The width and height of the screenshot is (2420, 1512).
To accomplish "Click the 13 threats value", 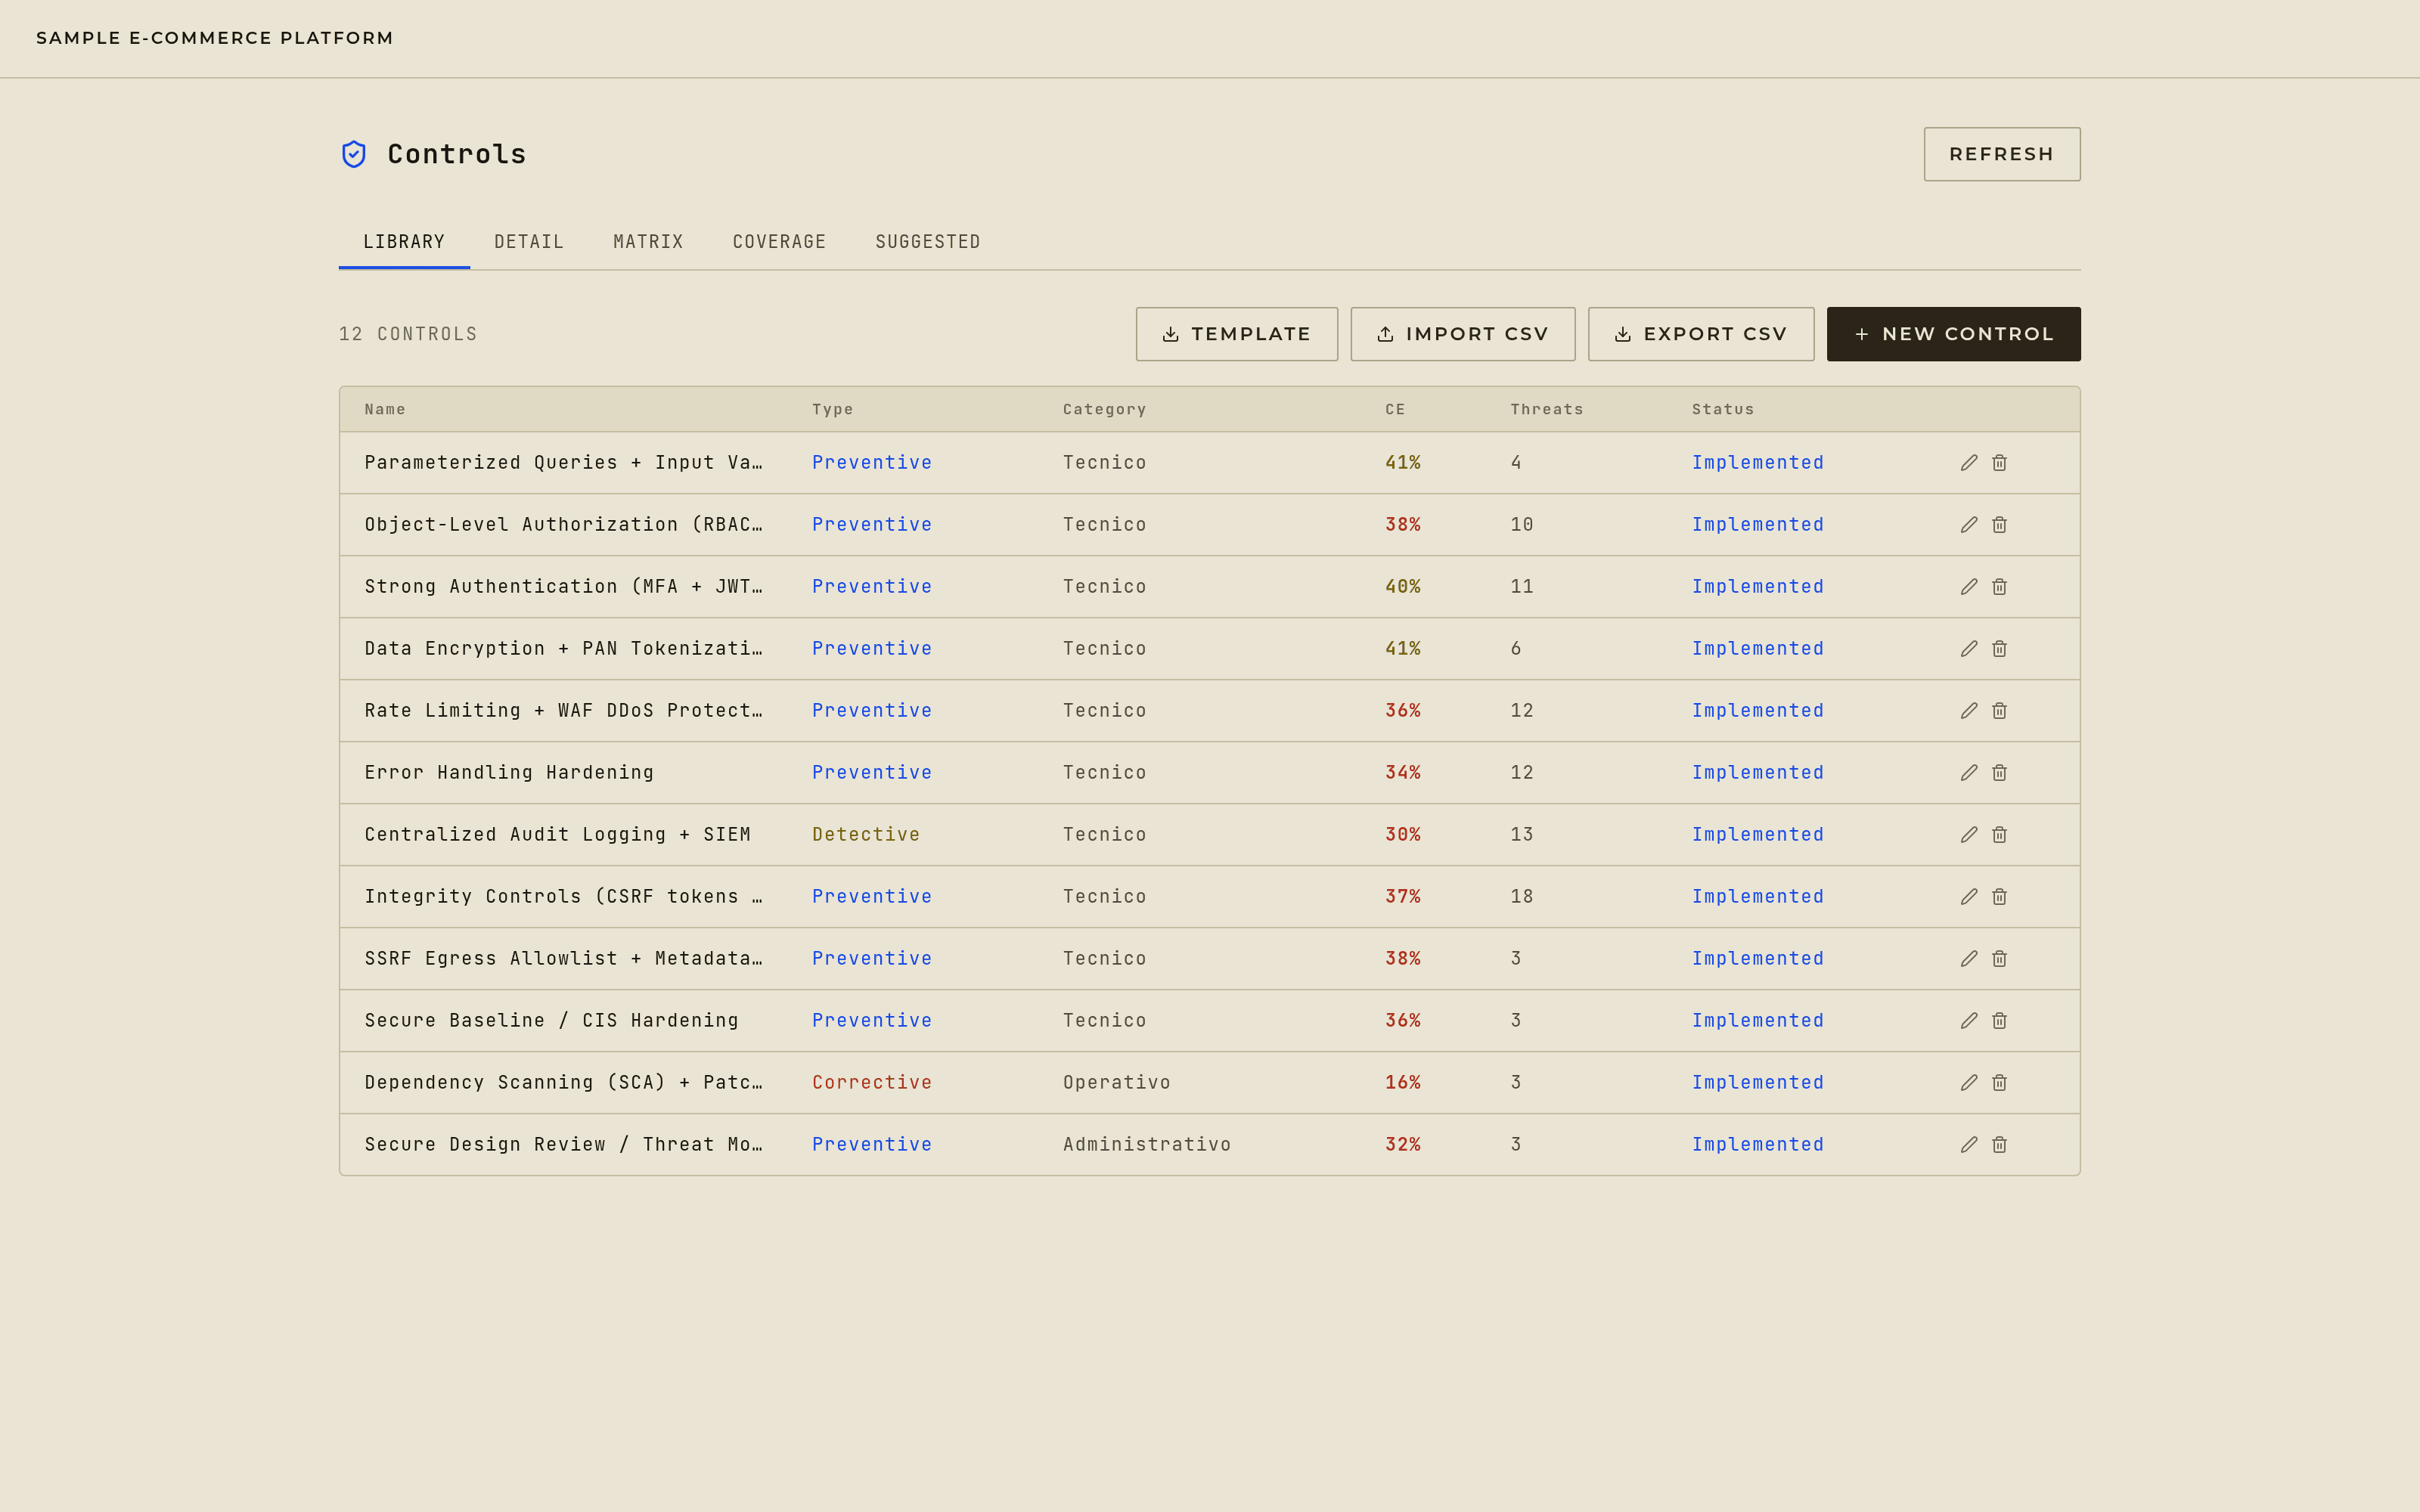I will 1521,835.
